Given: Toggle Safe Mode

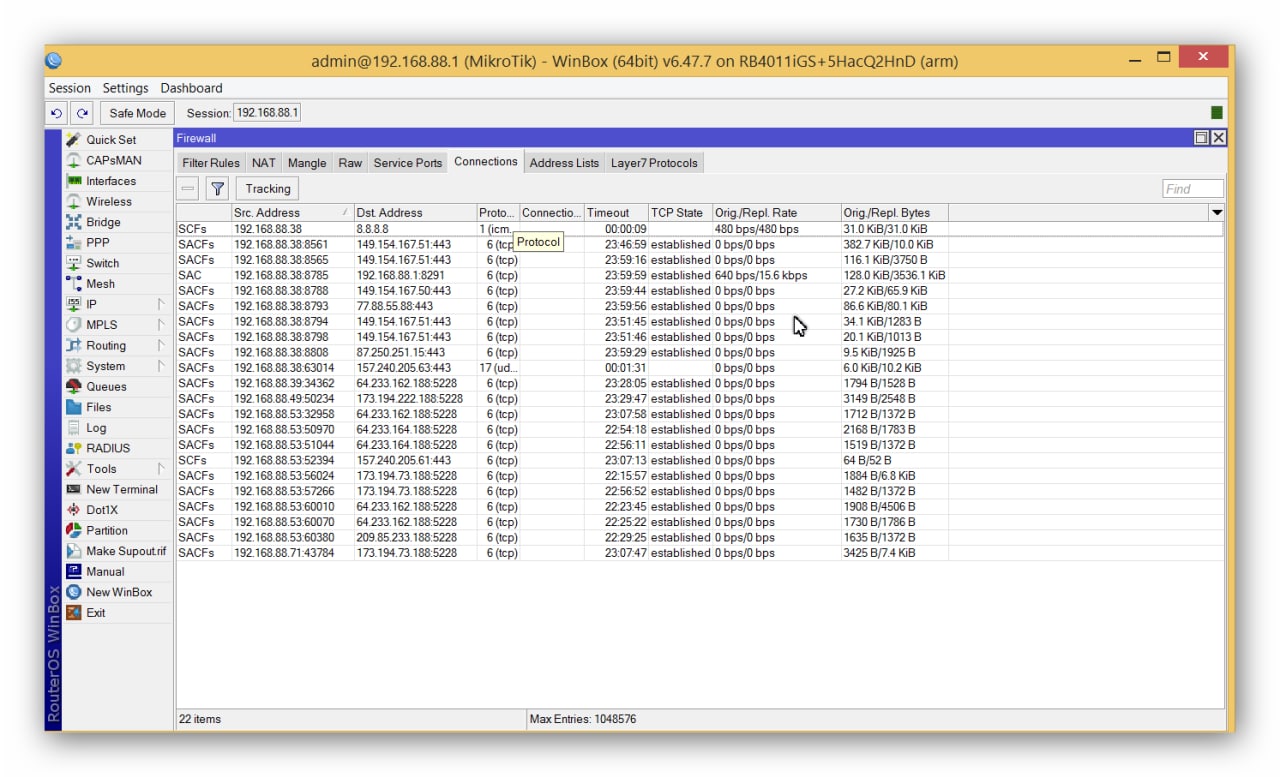Looking at the screenshot, I should (138, 114).
